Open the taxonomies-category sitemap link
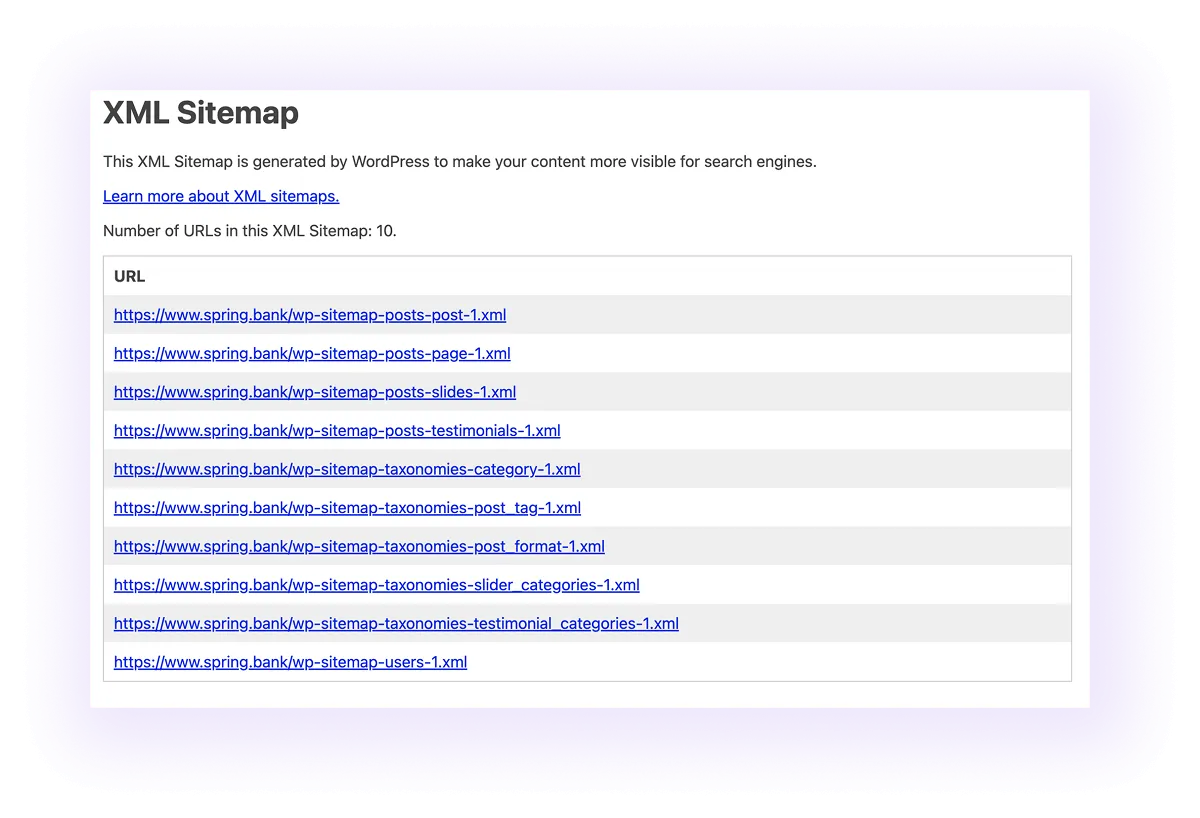Screen dimensions: 1200x818 (x=347, y=469)
